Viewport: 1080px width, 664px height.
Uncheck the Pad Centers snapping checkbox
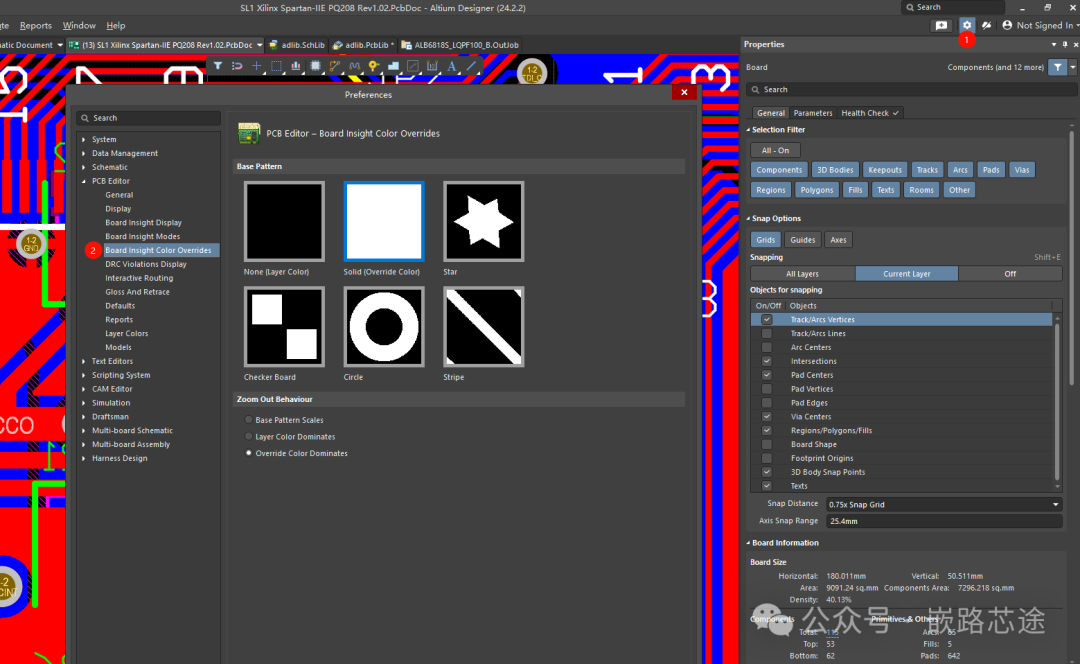(x=767, y=375)
